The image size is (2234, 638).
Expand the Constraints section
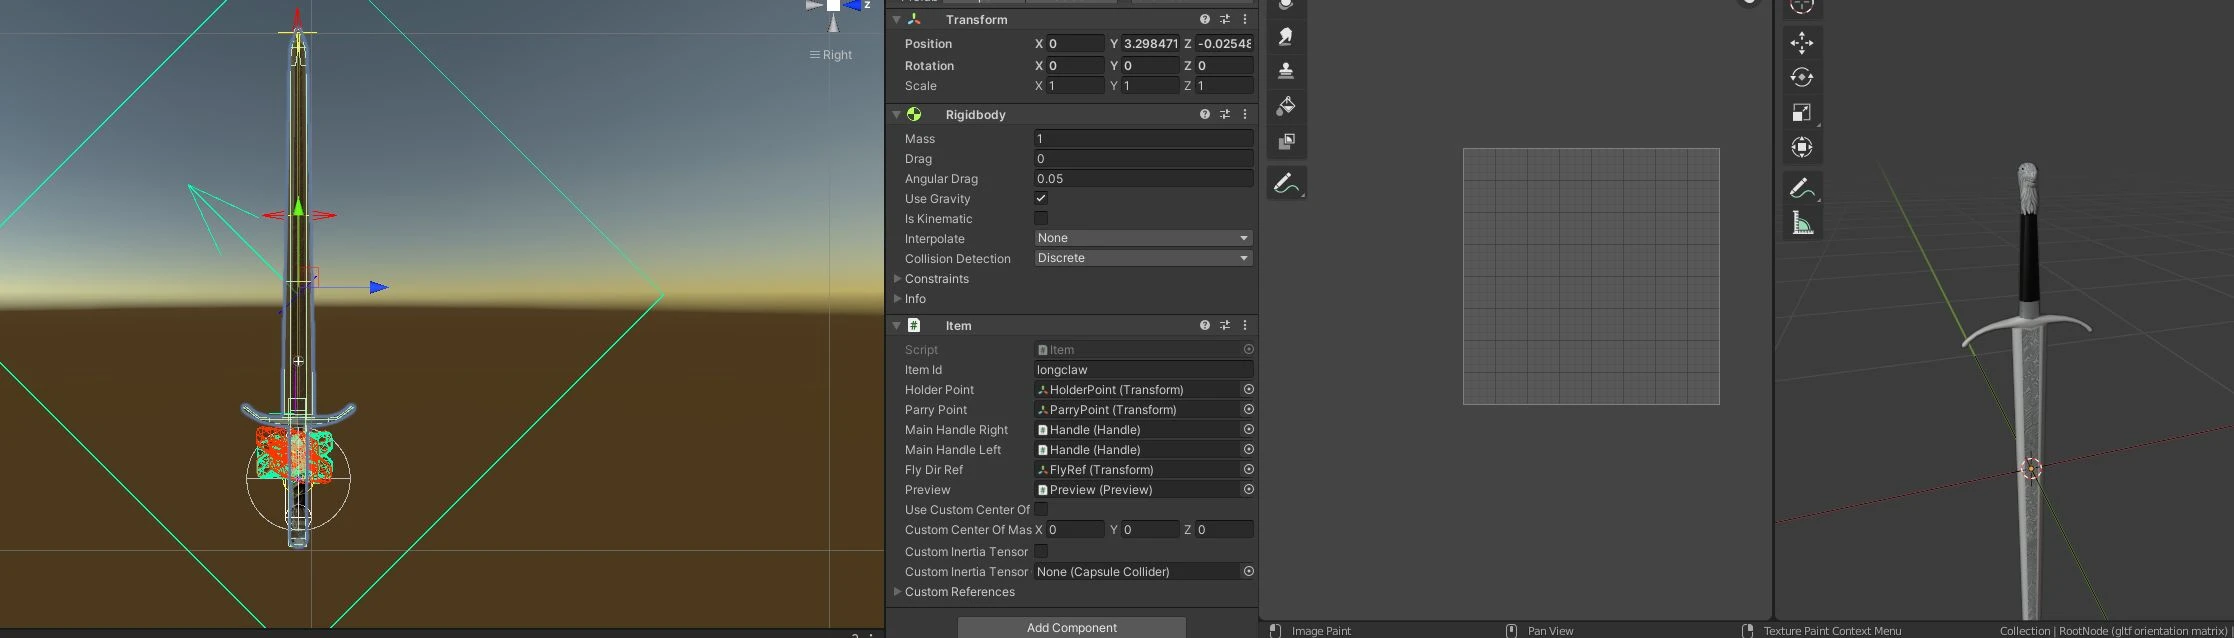tap(897, 278)
